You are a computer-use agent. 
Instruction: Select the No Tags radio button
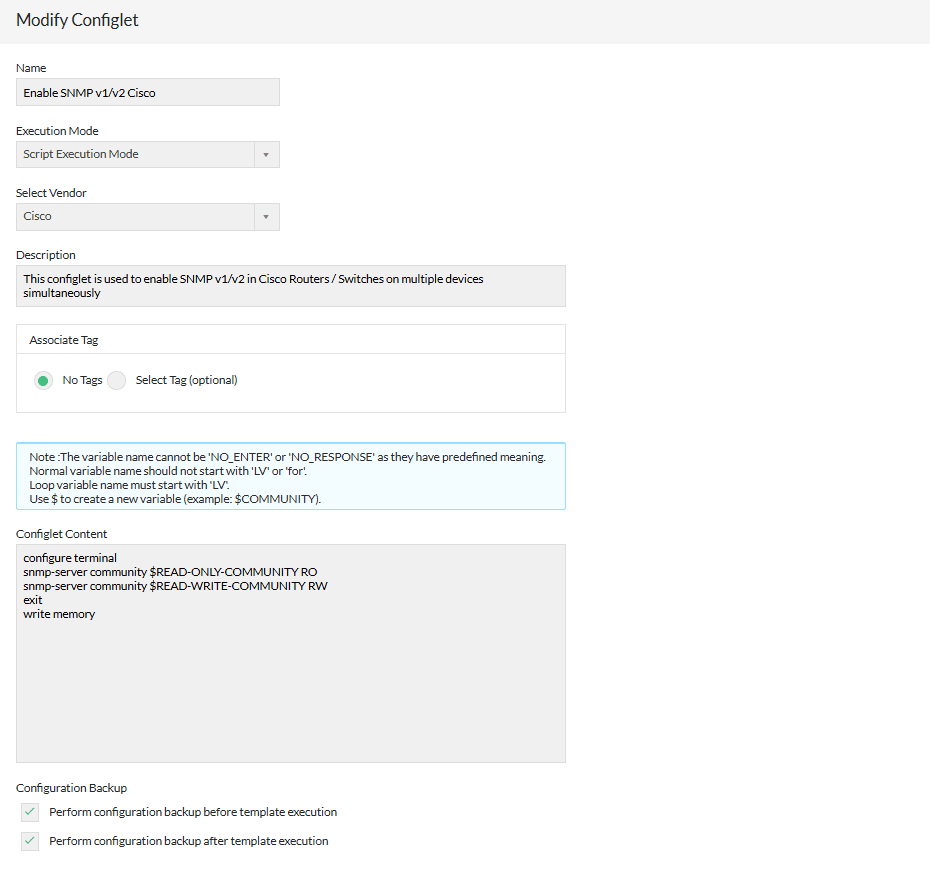click(x=41, y=380)
